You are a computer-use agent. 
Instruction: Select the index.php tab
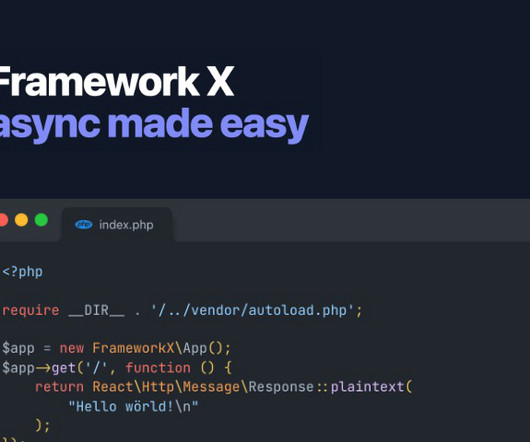[117, 225]
